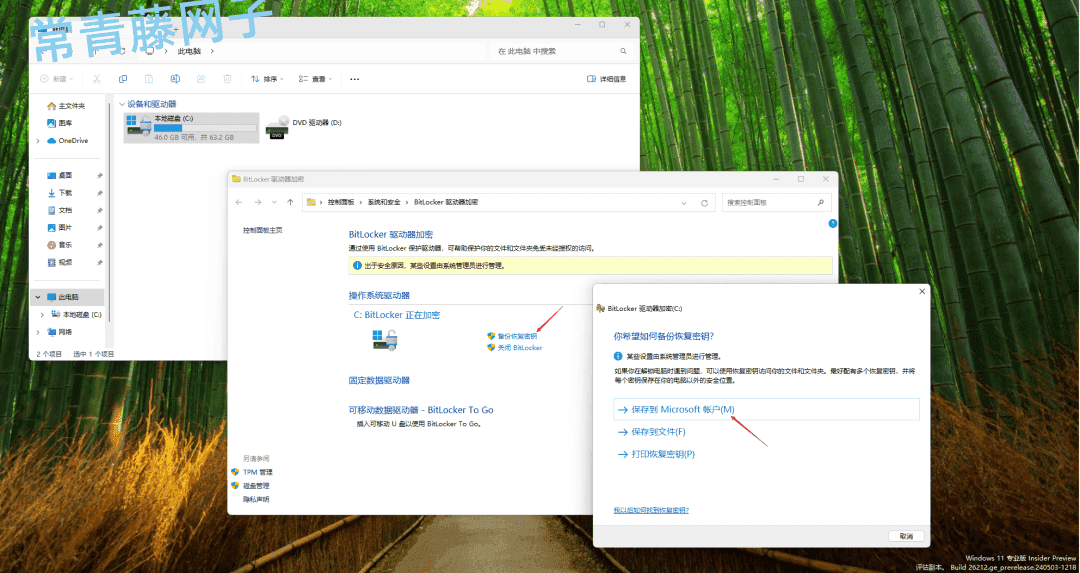Click the Up arrow in BitLocker window

290,202
